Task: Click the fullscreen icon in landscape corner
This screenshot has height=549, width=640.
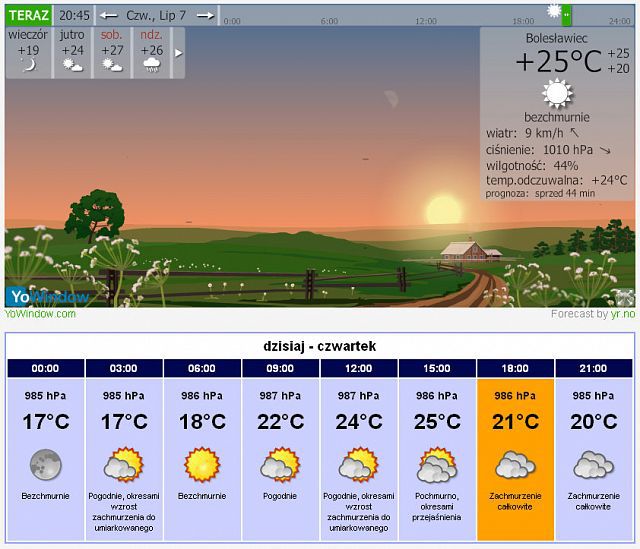Action: coord(623,296)
